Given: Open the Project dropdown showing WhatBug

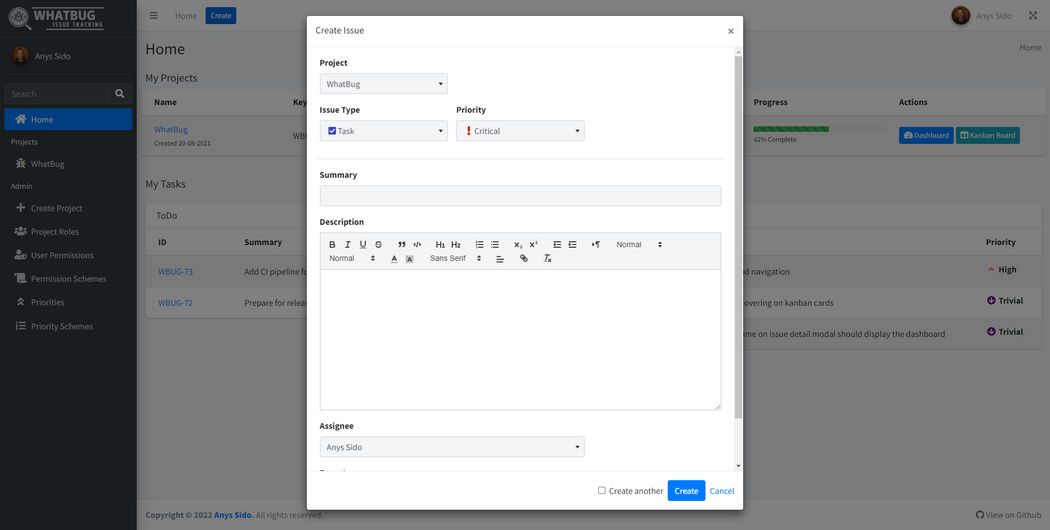Looking at the screenshot, I should tap(383, 84).
